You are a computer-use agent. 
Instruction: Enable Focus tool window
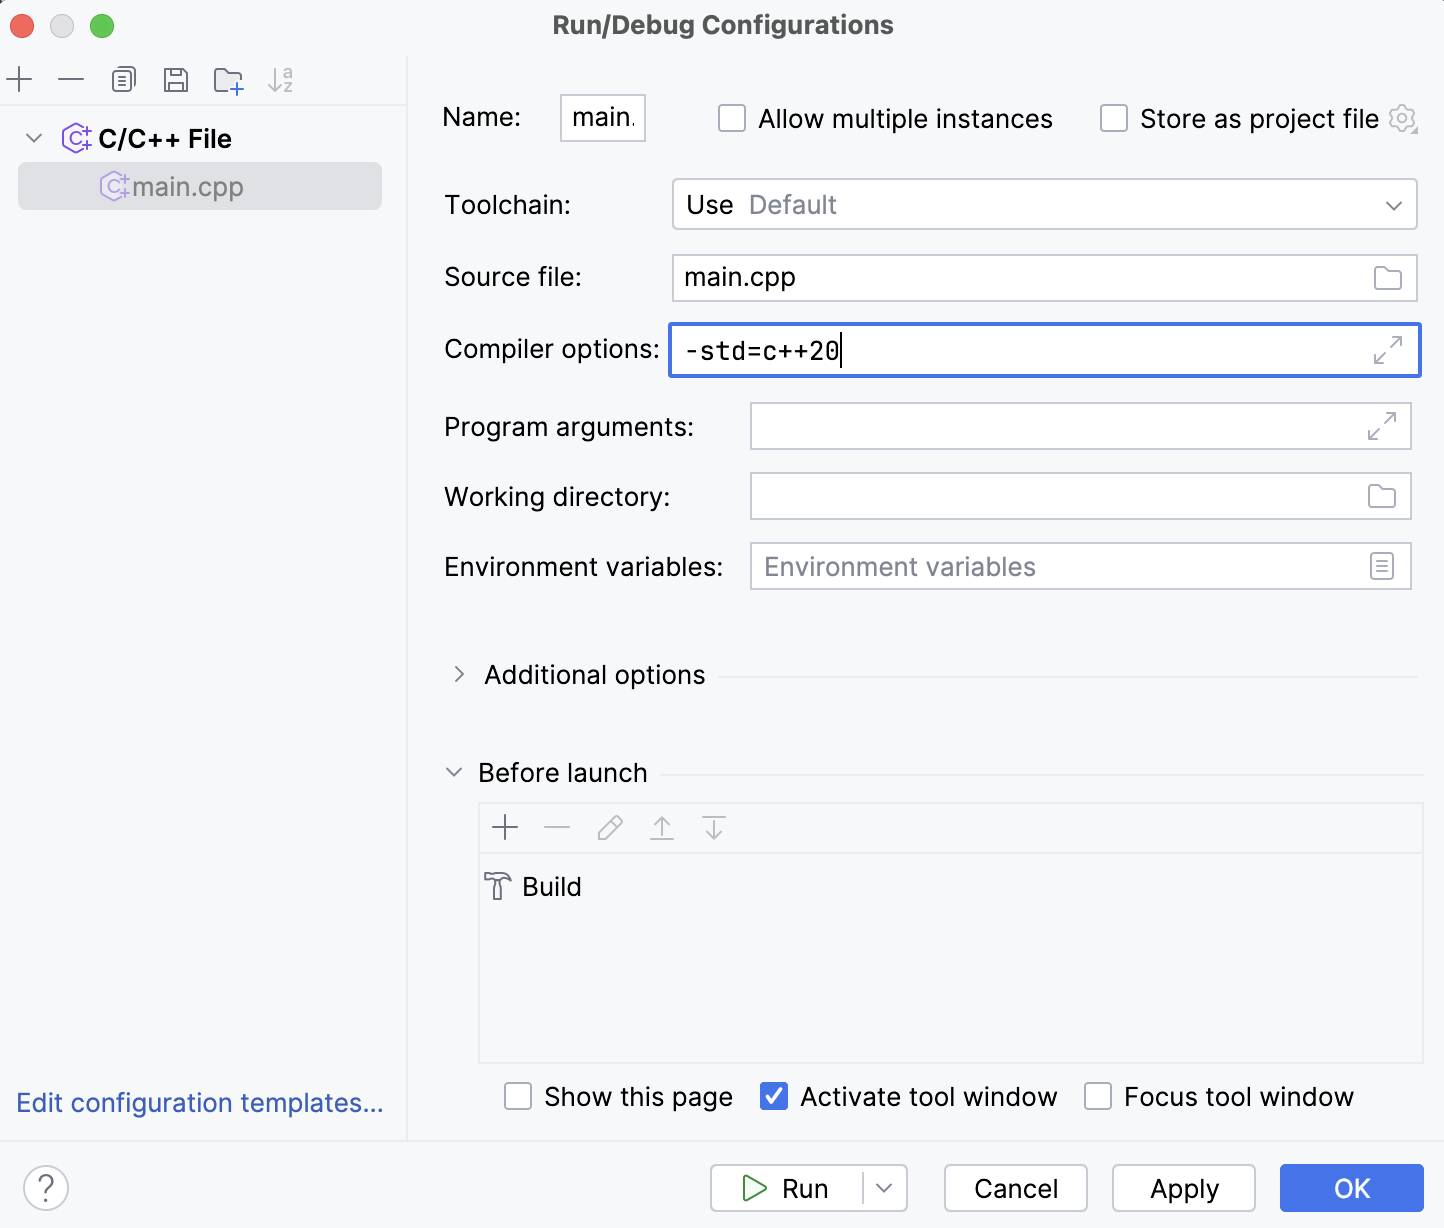1098,1096
